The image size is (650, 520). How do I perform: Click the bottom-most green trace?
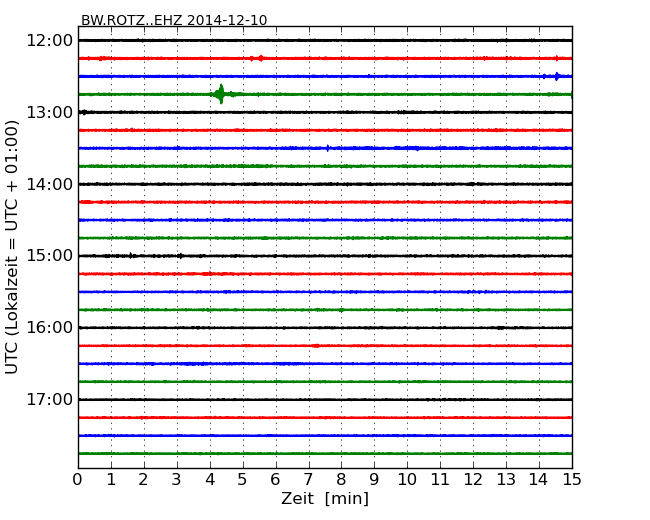coord(325,454)
